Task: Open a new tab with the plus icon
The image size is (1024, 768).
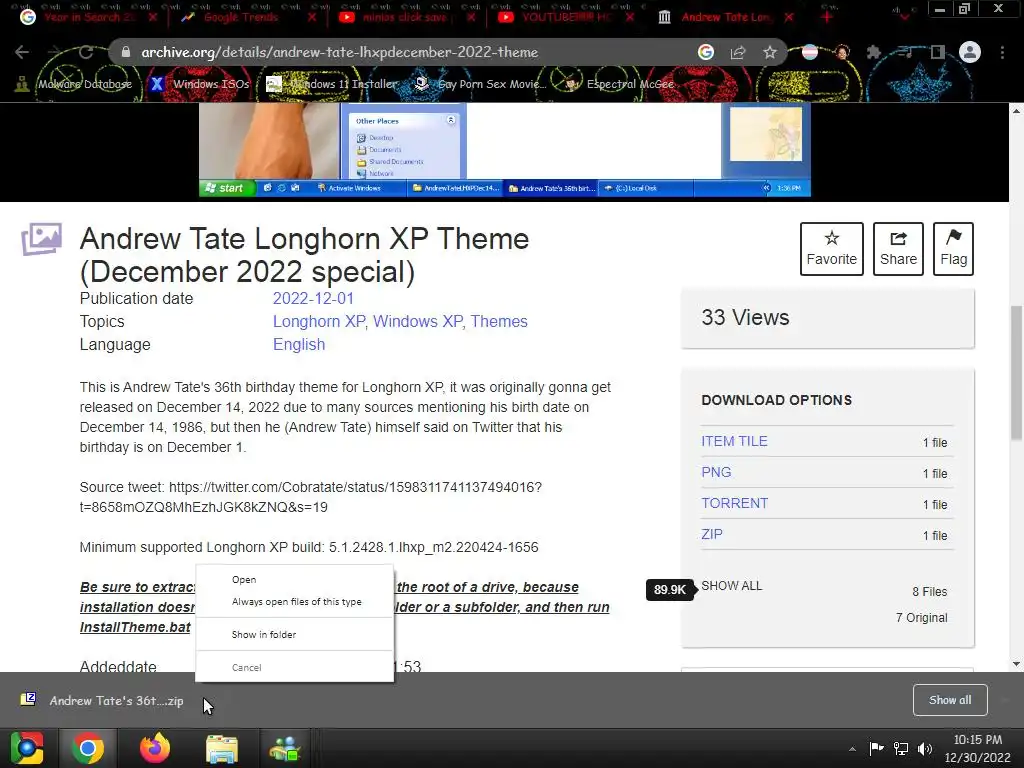Action: point(827,18)
